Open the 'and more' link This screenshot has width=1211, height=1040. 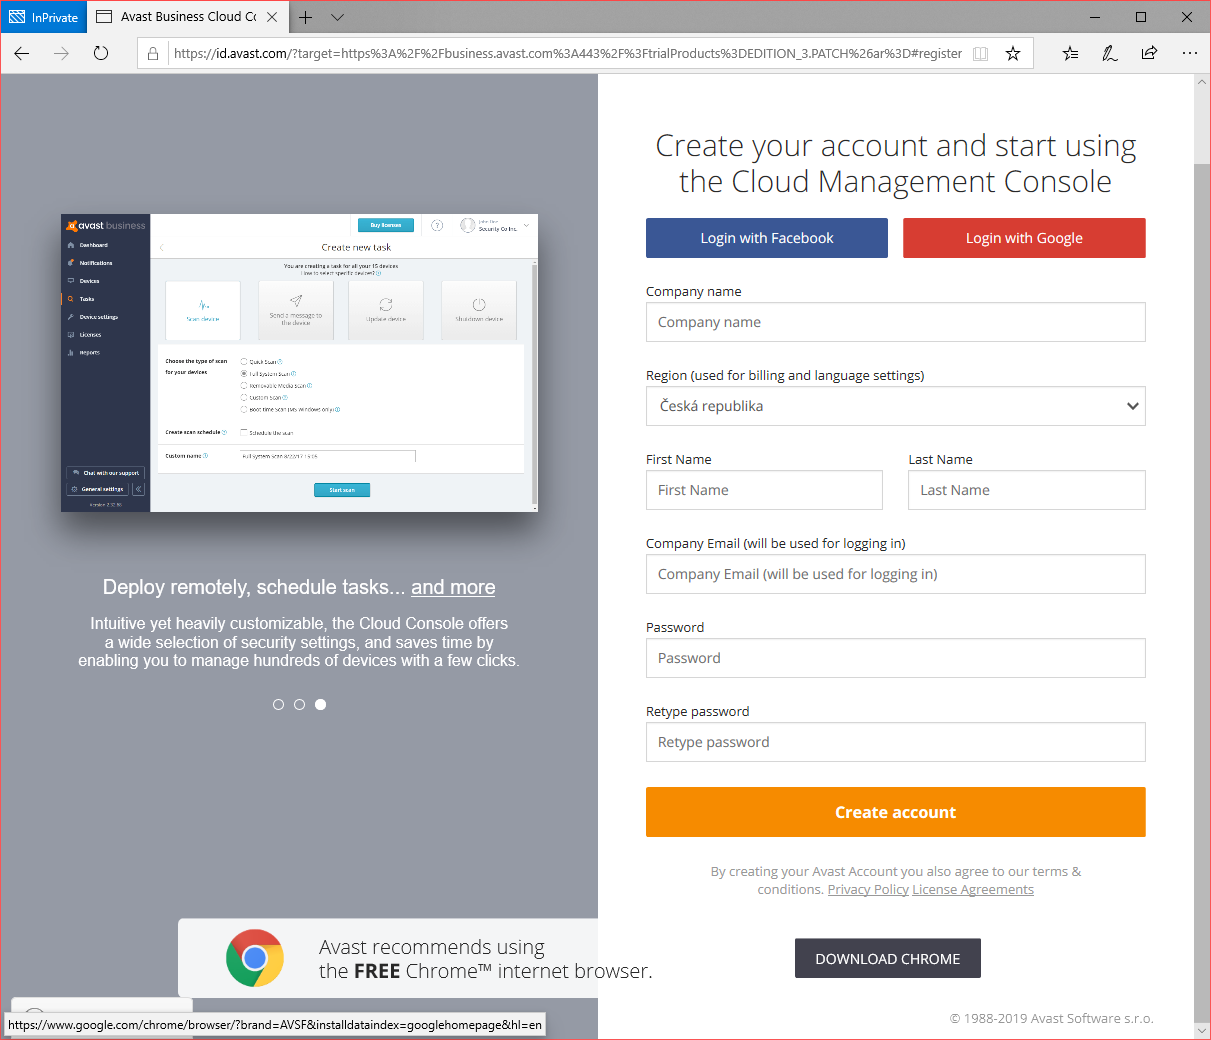453,587
